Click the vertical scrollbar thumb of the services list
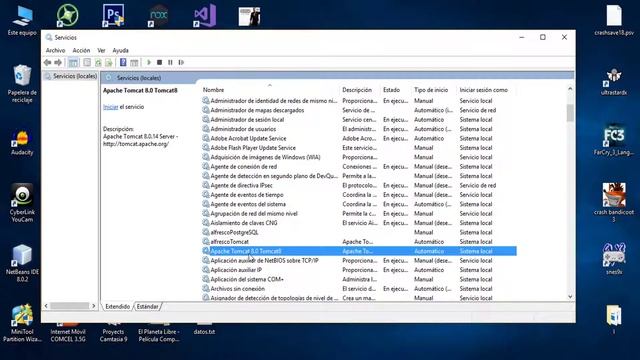The image size is (640, 360). (x=570, y=113)
